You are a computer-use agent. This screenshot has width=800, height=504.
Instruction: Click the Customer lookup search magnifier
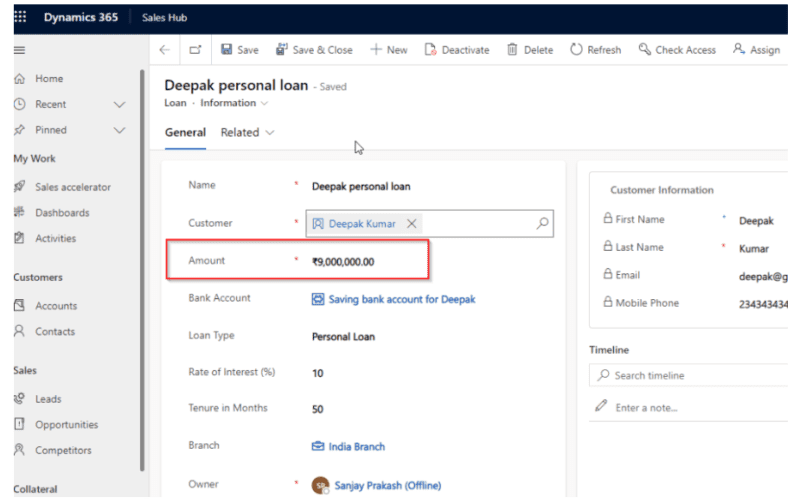[x=542, y=224]
